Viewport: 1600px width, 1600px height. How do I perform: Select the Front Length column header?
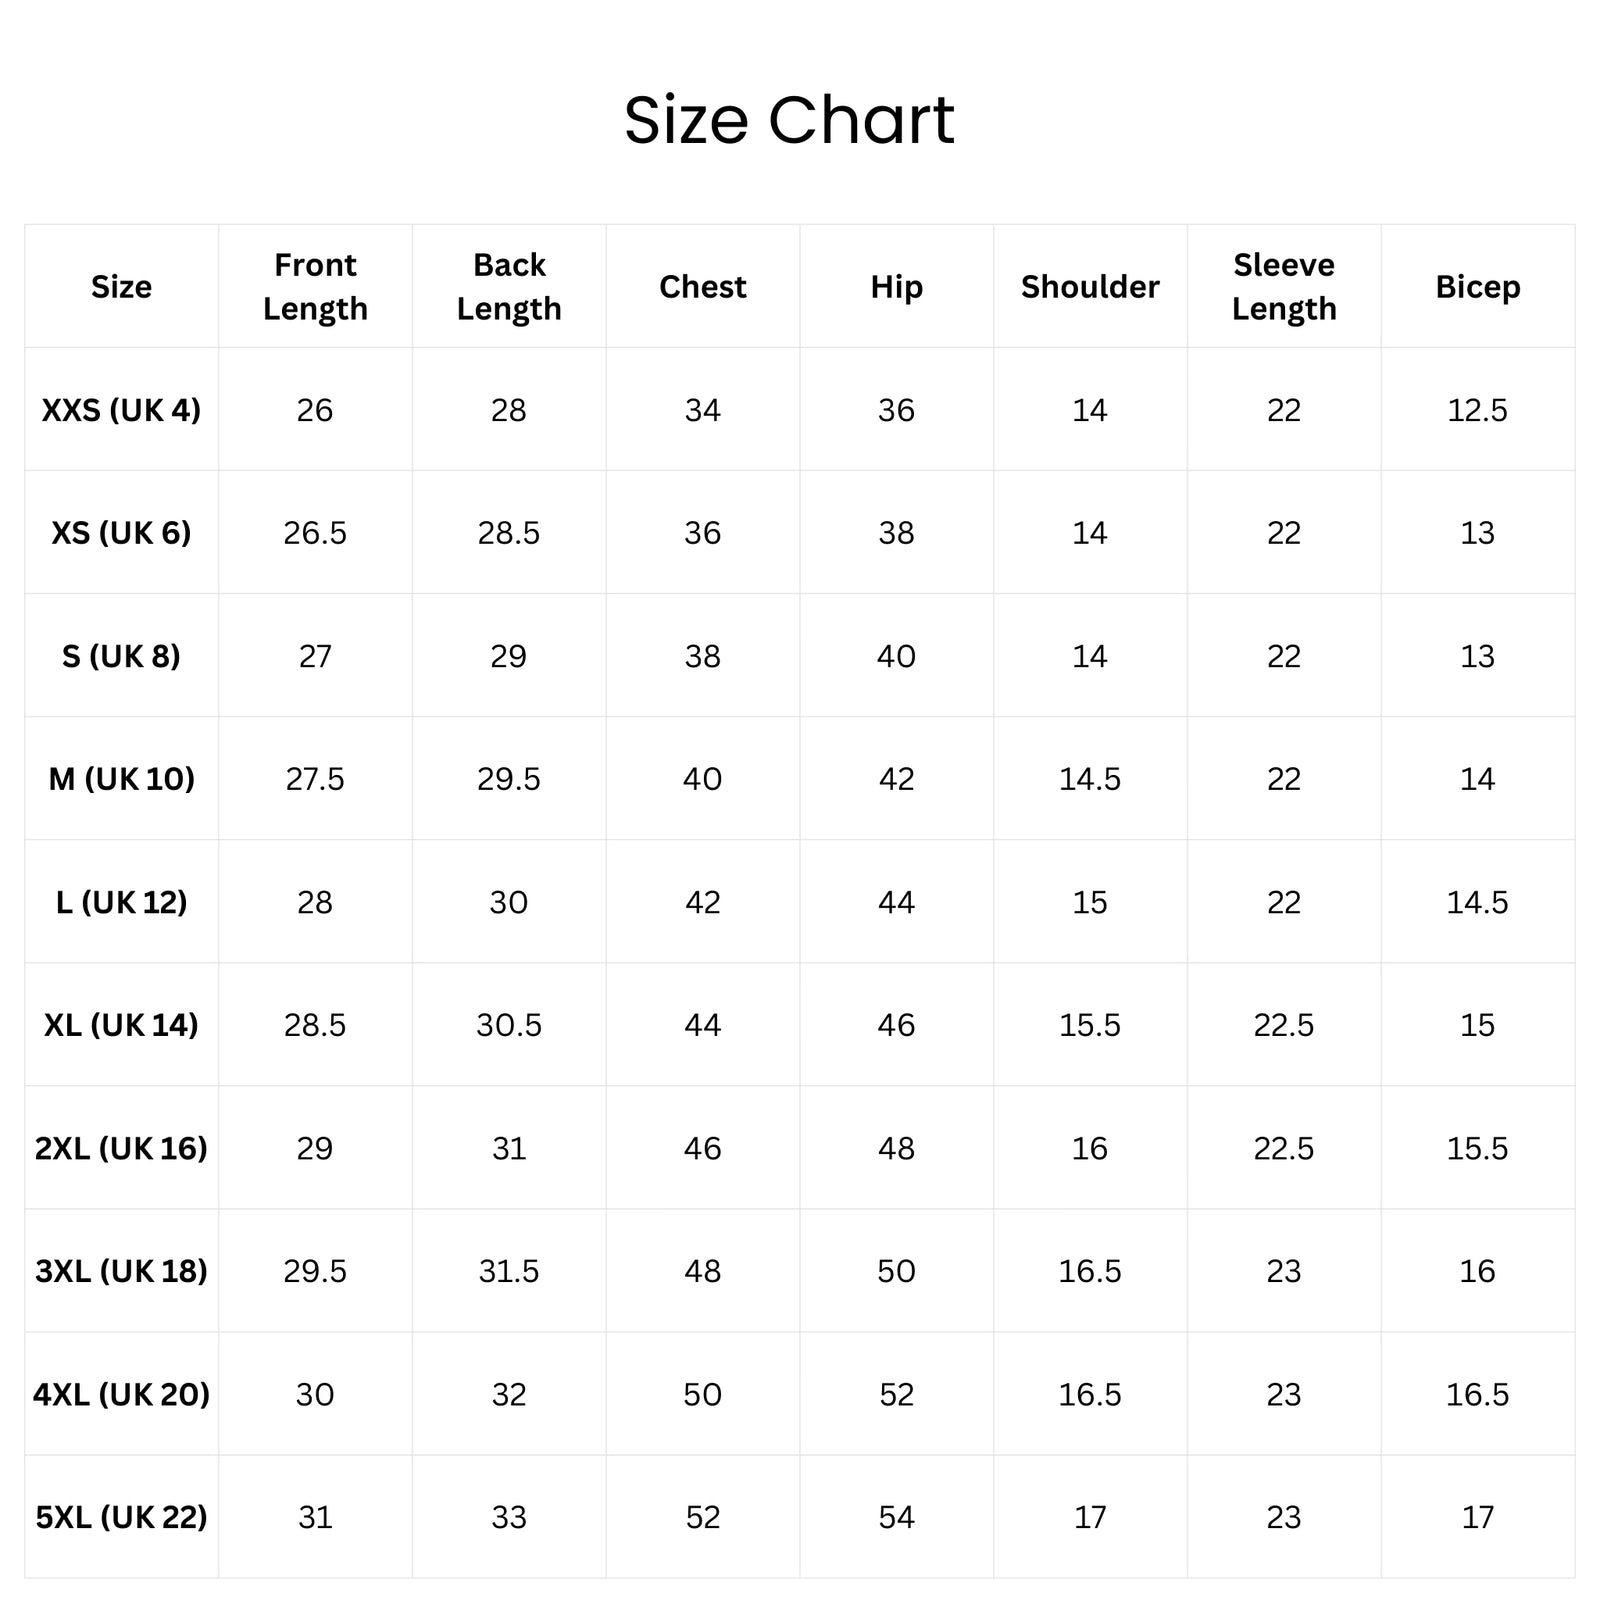pos(315,287)
